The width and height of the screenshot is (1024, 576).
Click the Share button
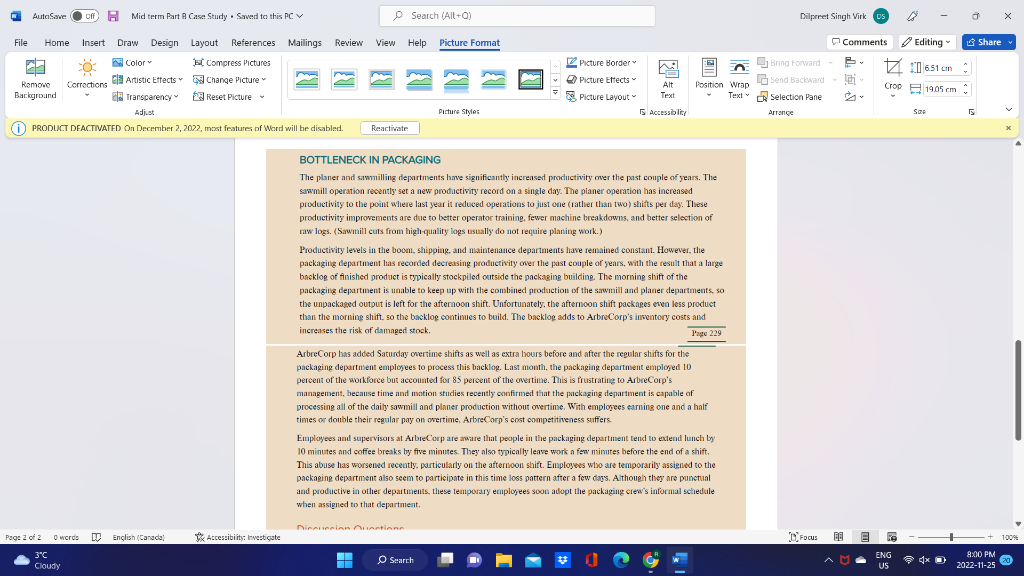984,42
